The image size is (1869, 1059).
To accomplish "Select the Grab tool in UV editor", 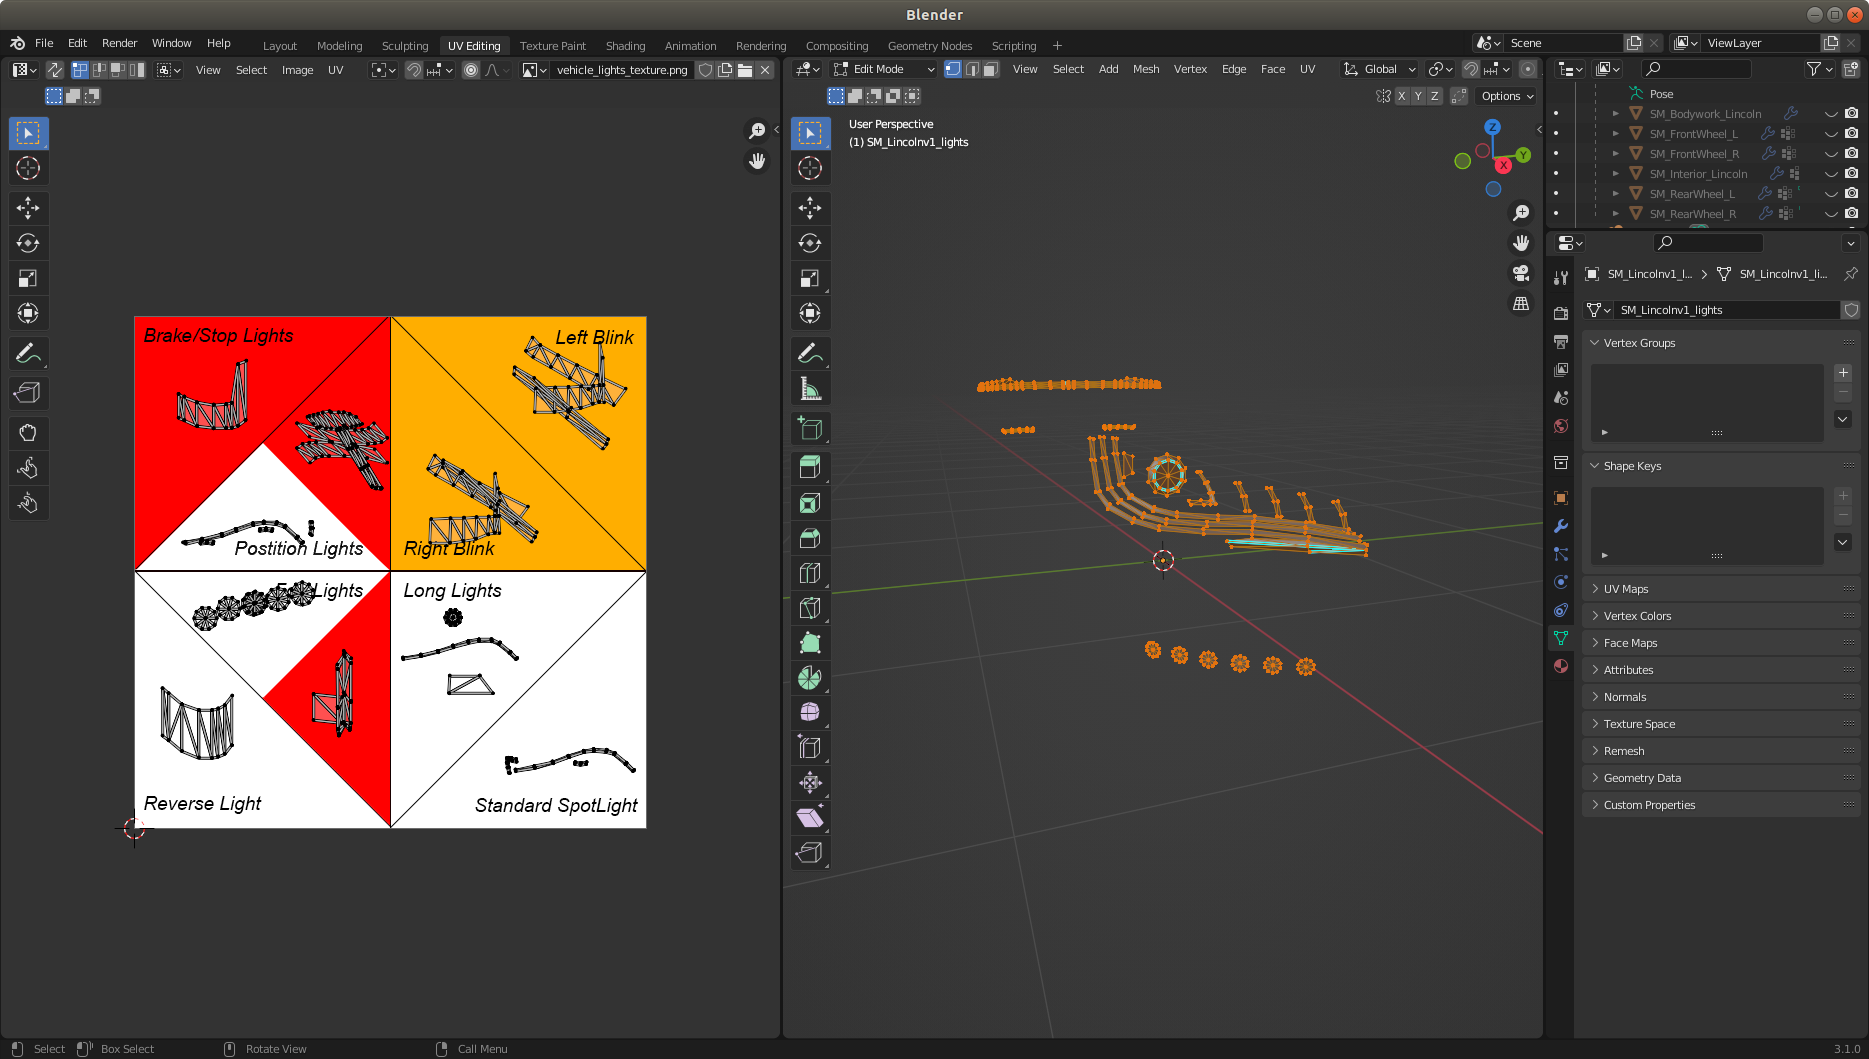I will [28, 433].
